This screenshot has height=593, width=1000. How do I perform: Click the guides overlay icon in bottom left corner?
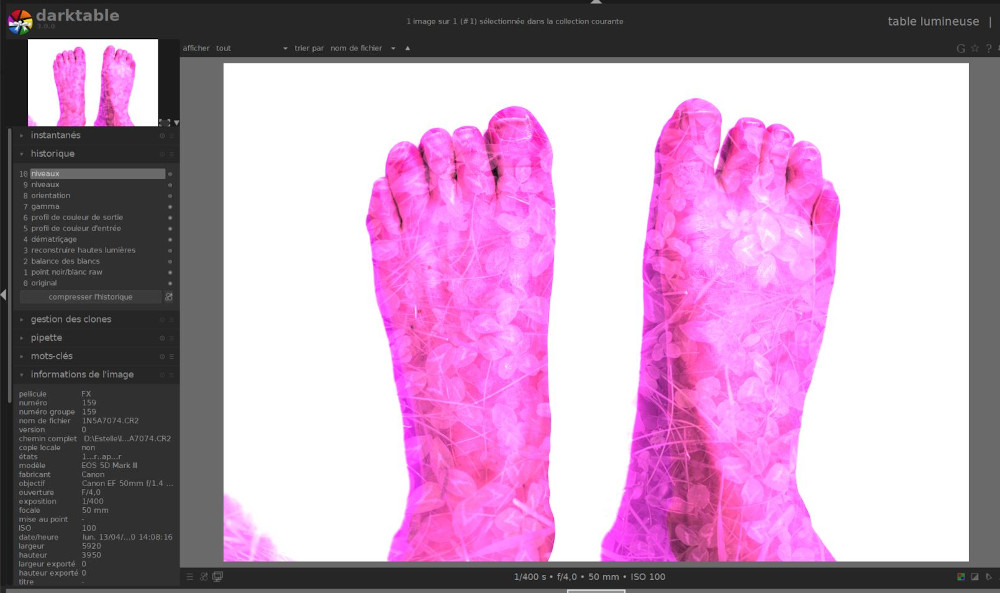tap(189, 576)
